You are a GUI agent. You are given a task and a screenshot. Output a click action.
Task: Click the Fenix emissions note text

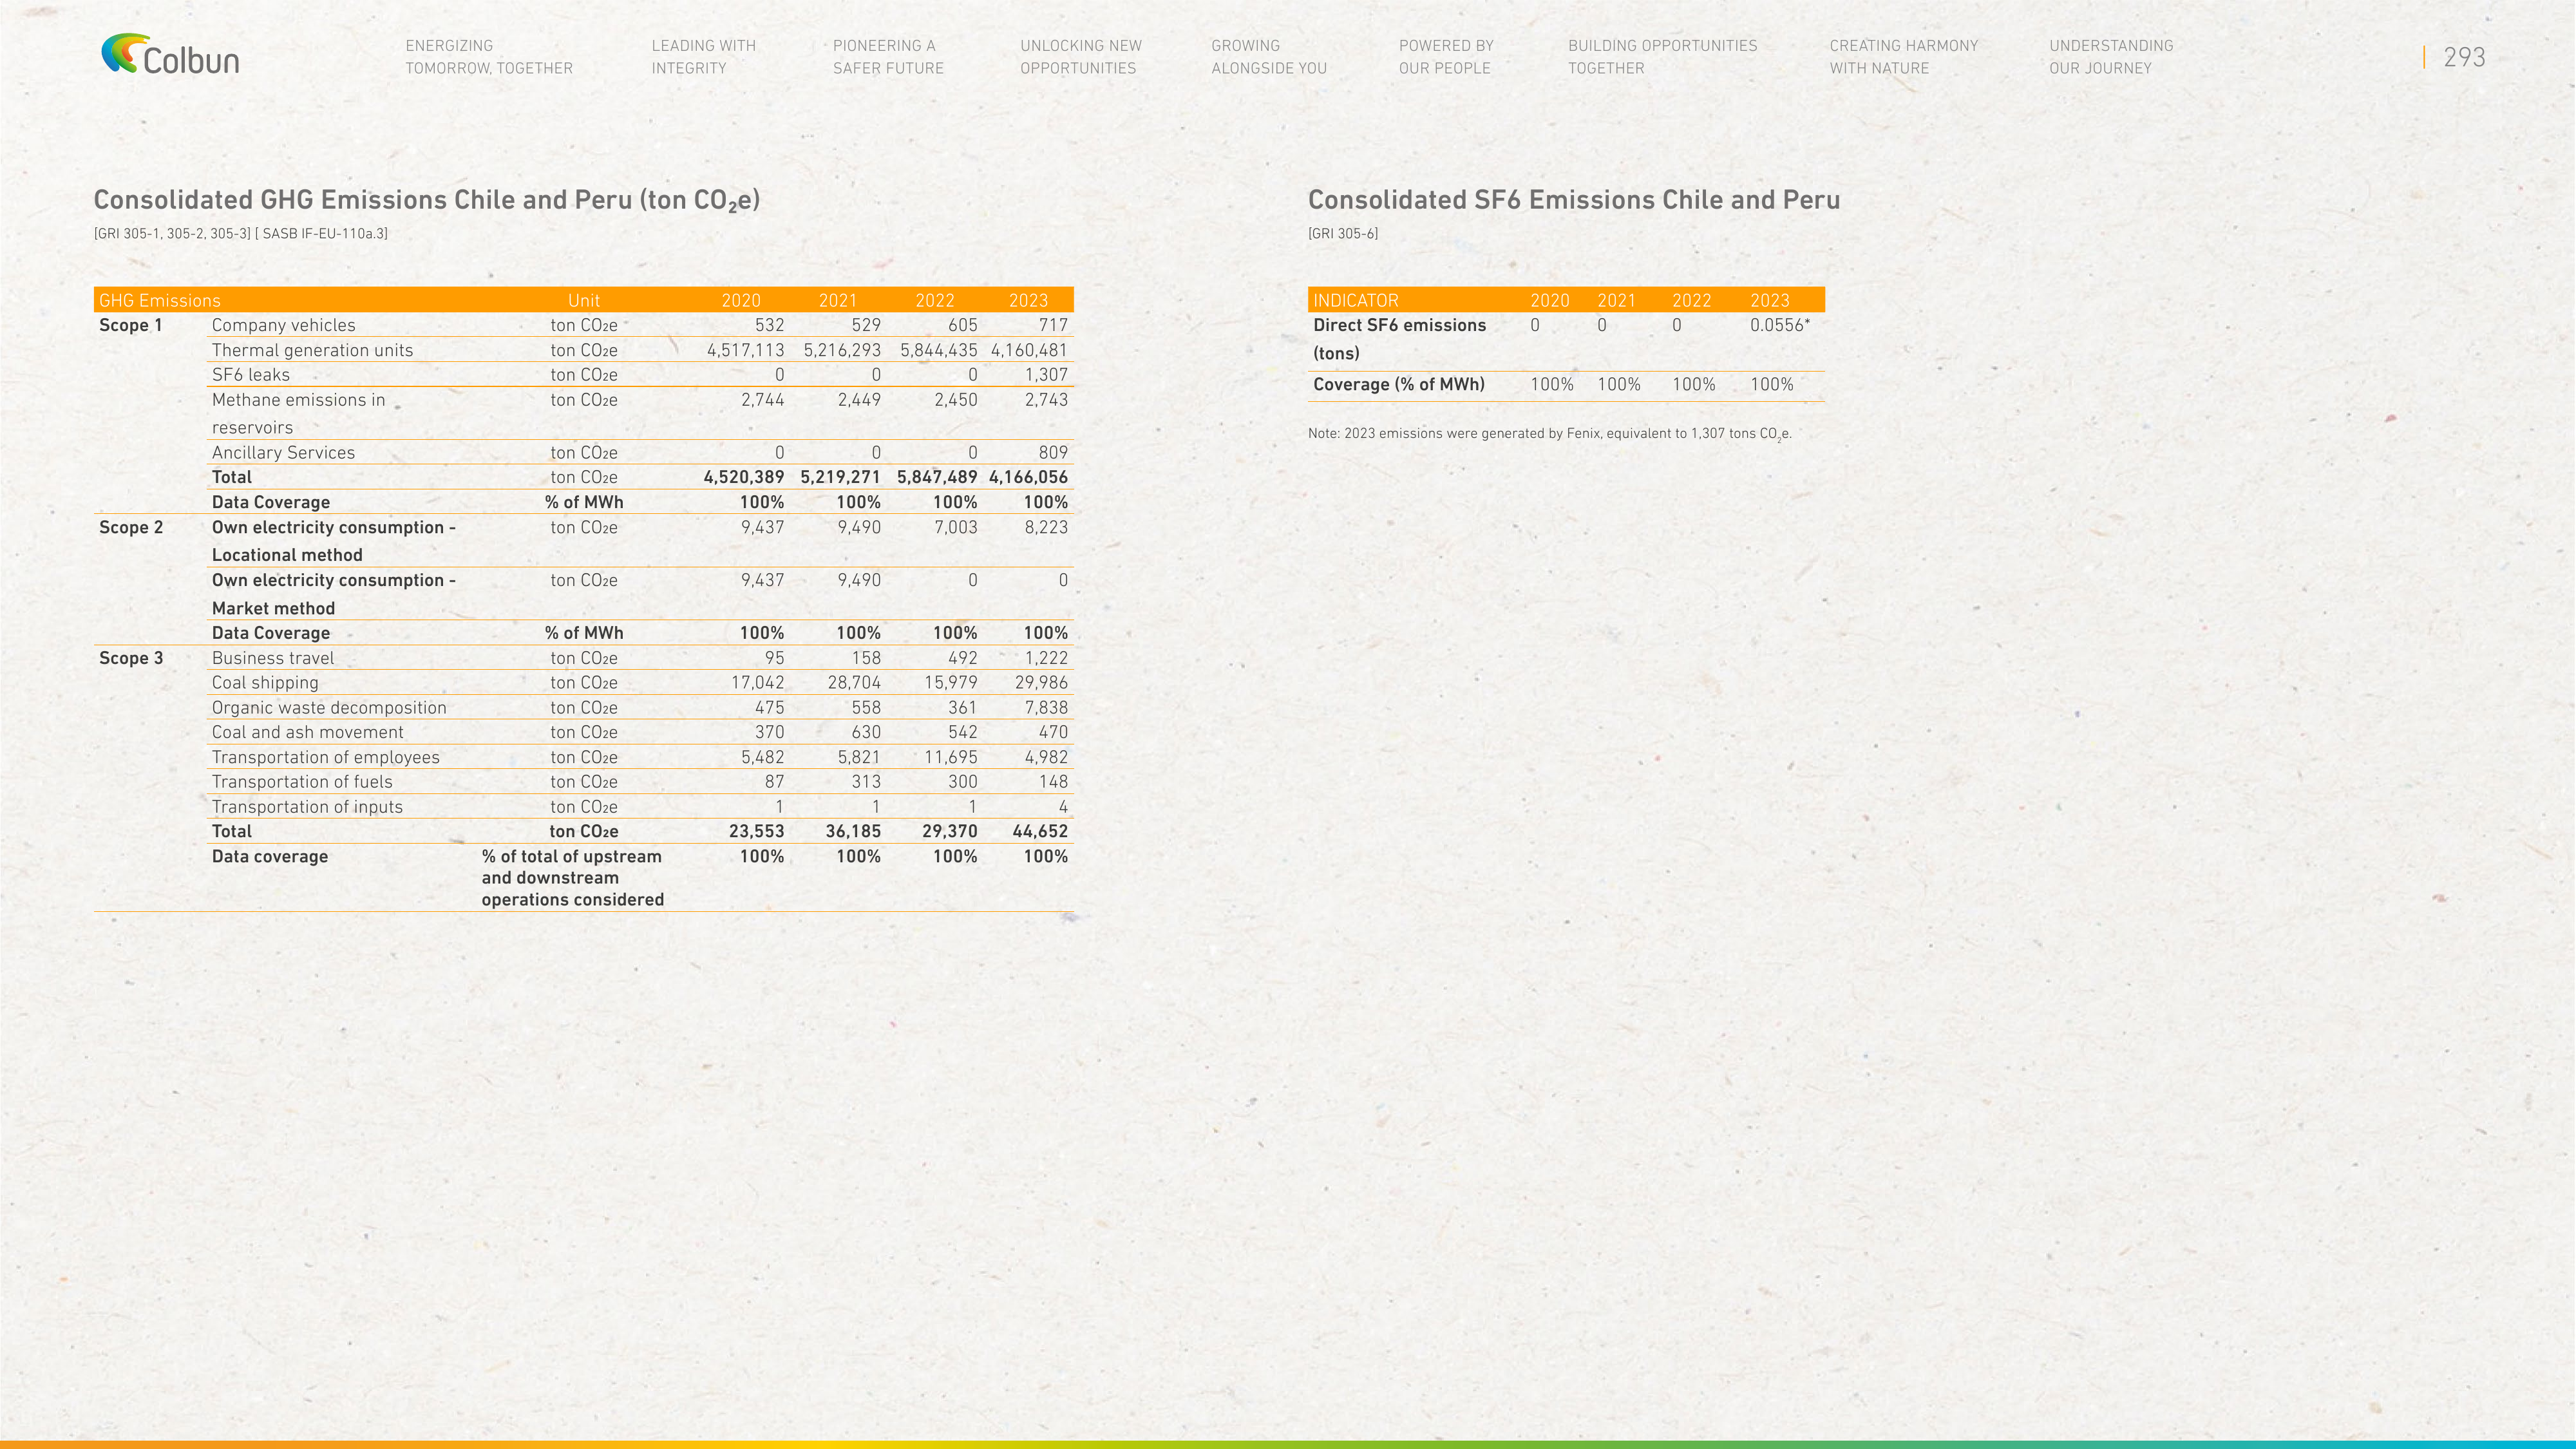pos(1550,434)
